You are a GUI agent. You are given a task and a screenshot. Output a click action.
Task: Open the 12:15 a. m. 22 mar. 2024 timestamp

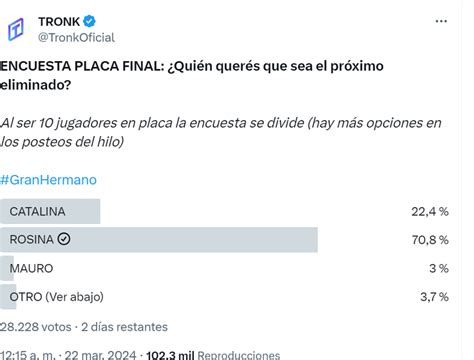click(68, 355)
